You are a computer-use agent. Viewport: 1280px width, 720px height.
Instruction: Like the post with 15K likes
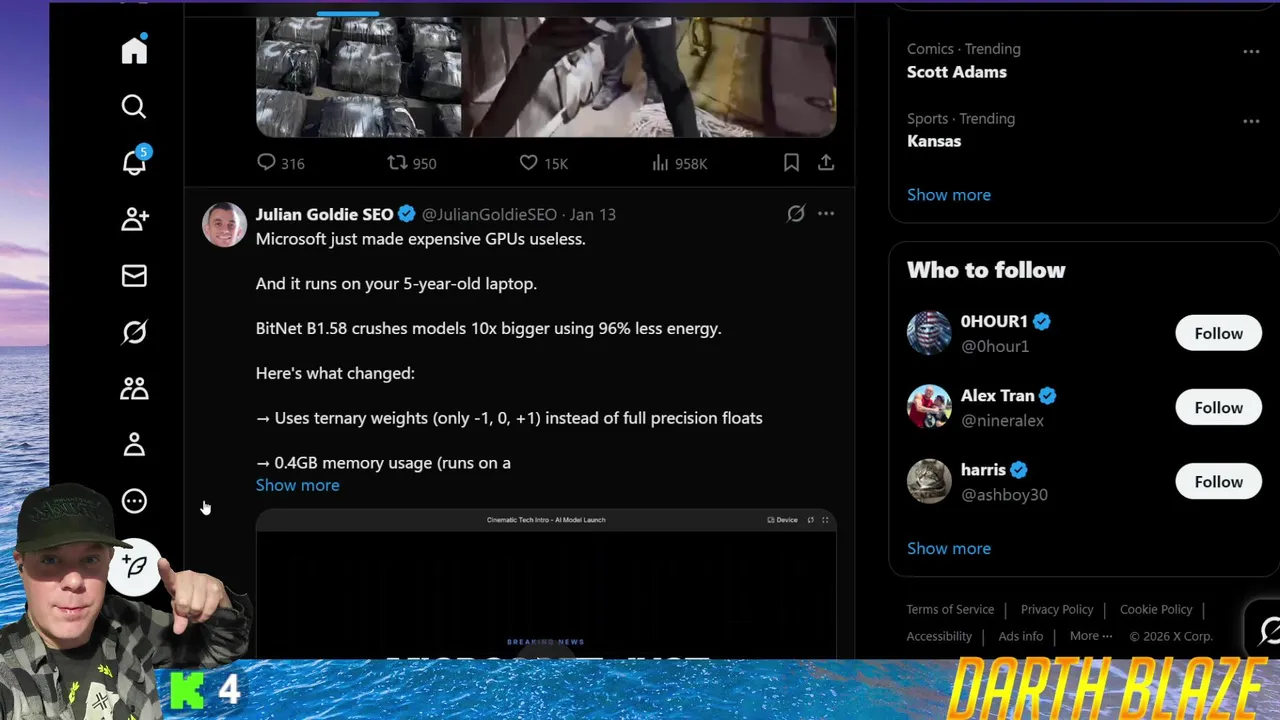coord(544,163)
